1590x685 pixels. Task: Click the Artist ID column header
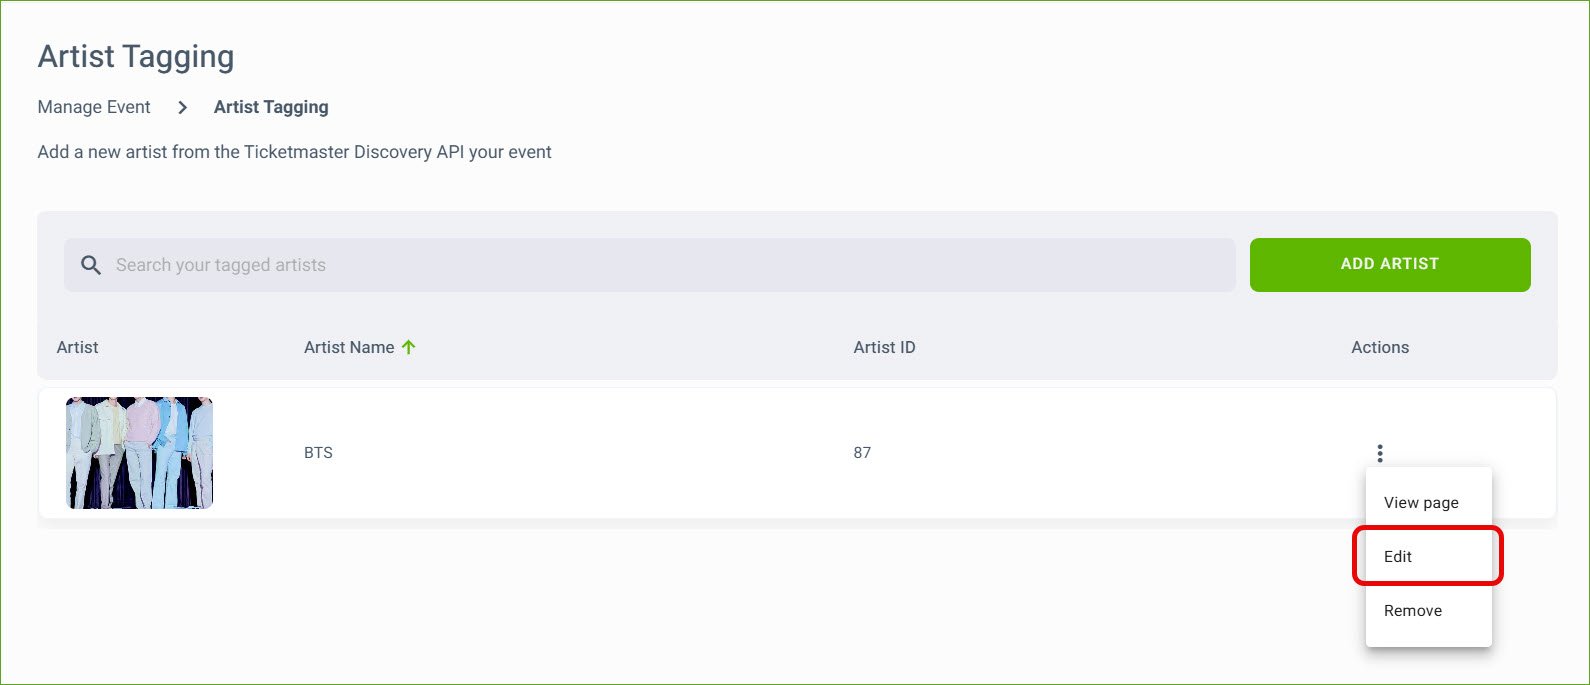point(884,347)
